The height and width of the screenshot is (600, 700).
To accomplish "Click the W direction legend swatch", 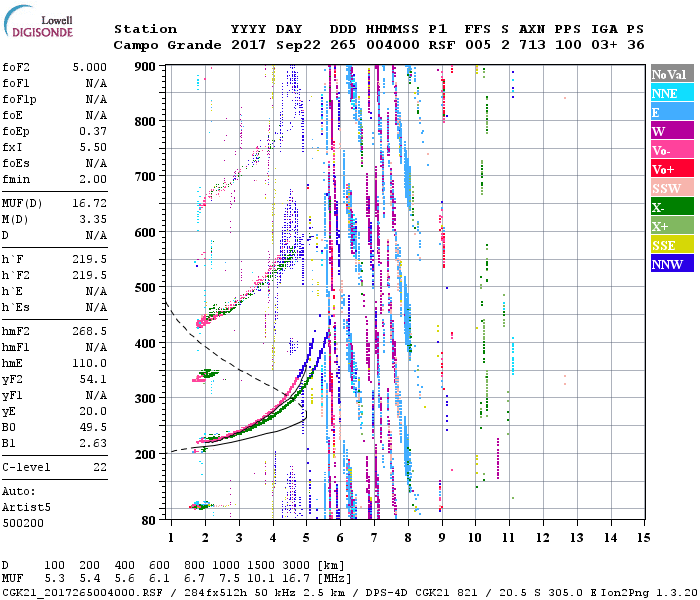I will 672,130.
